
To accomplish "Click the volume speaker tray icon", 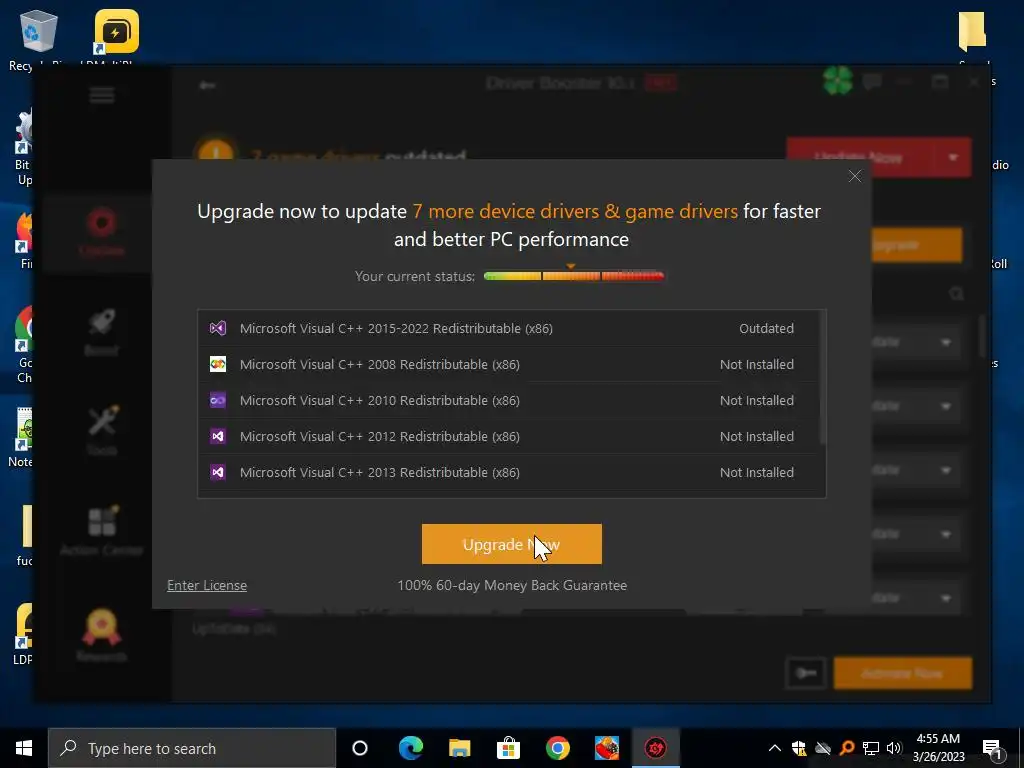I will click(894, 748).
